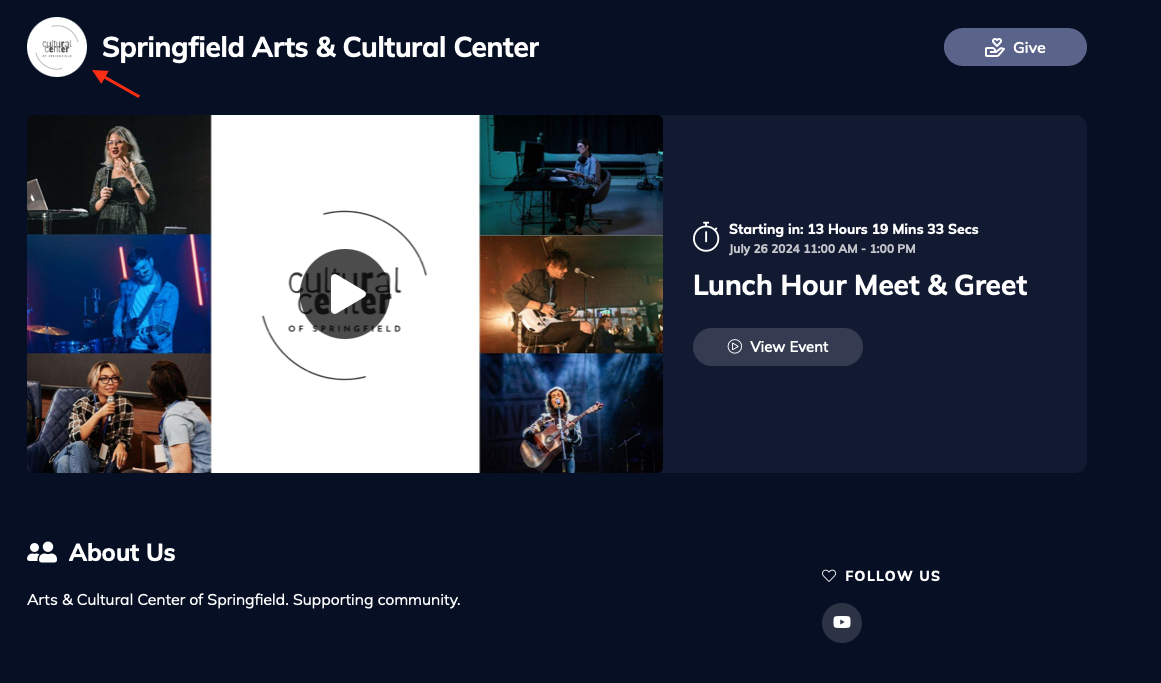Click the heart icon beside Follow Us
1161x683 pixels.
pyautogui.click(x=828, y=576)
